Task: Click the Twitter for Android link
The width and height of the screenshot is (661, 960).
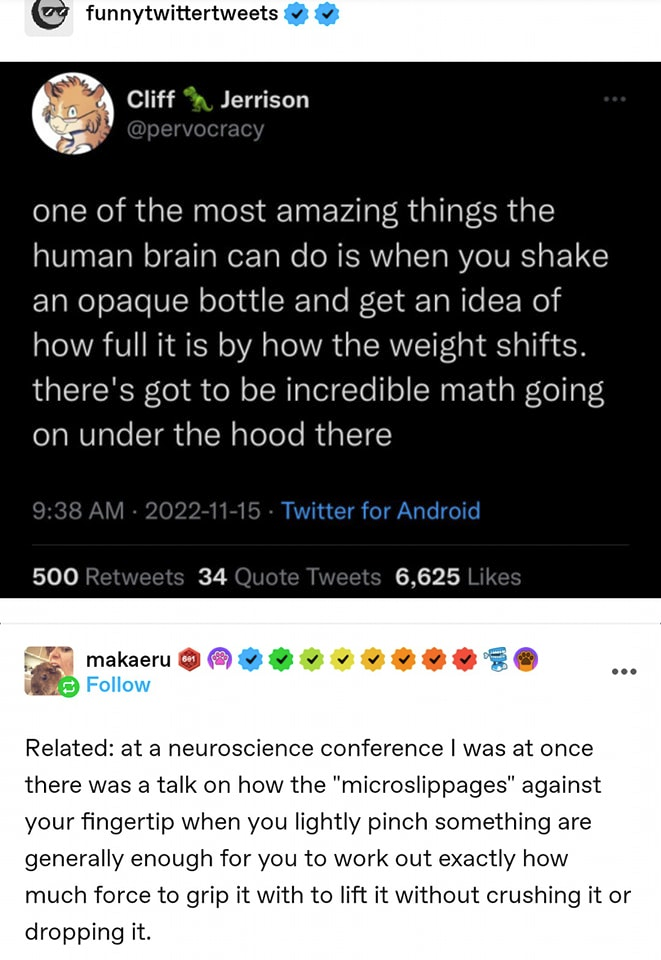Action: click(x=380, y=511)
